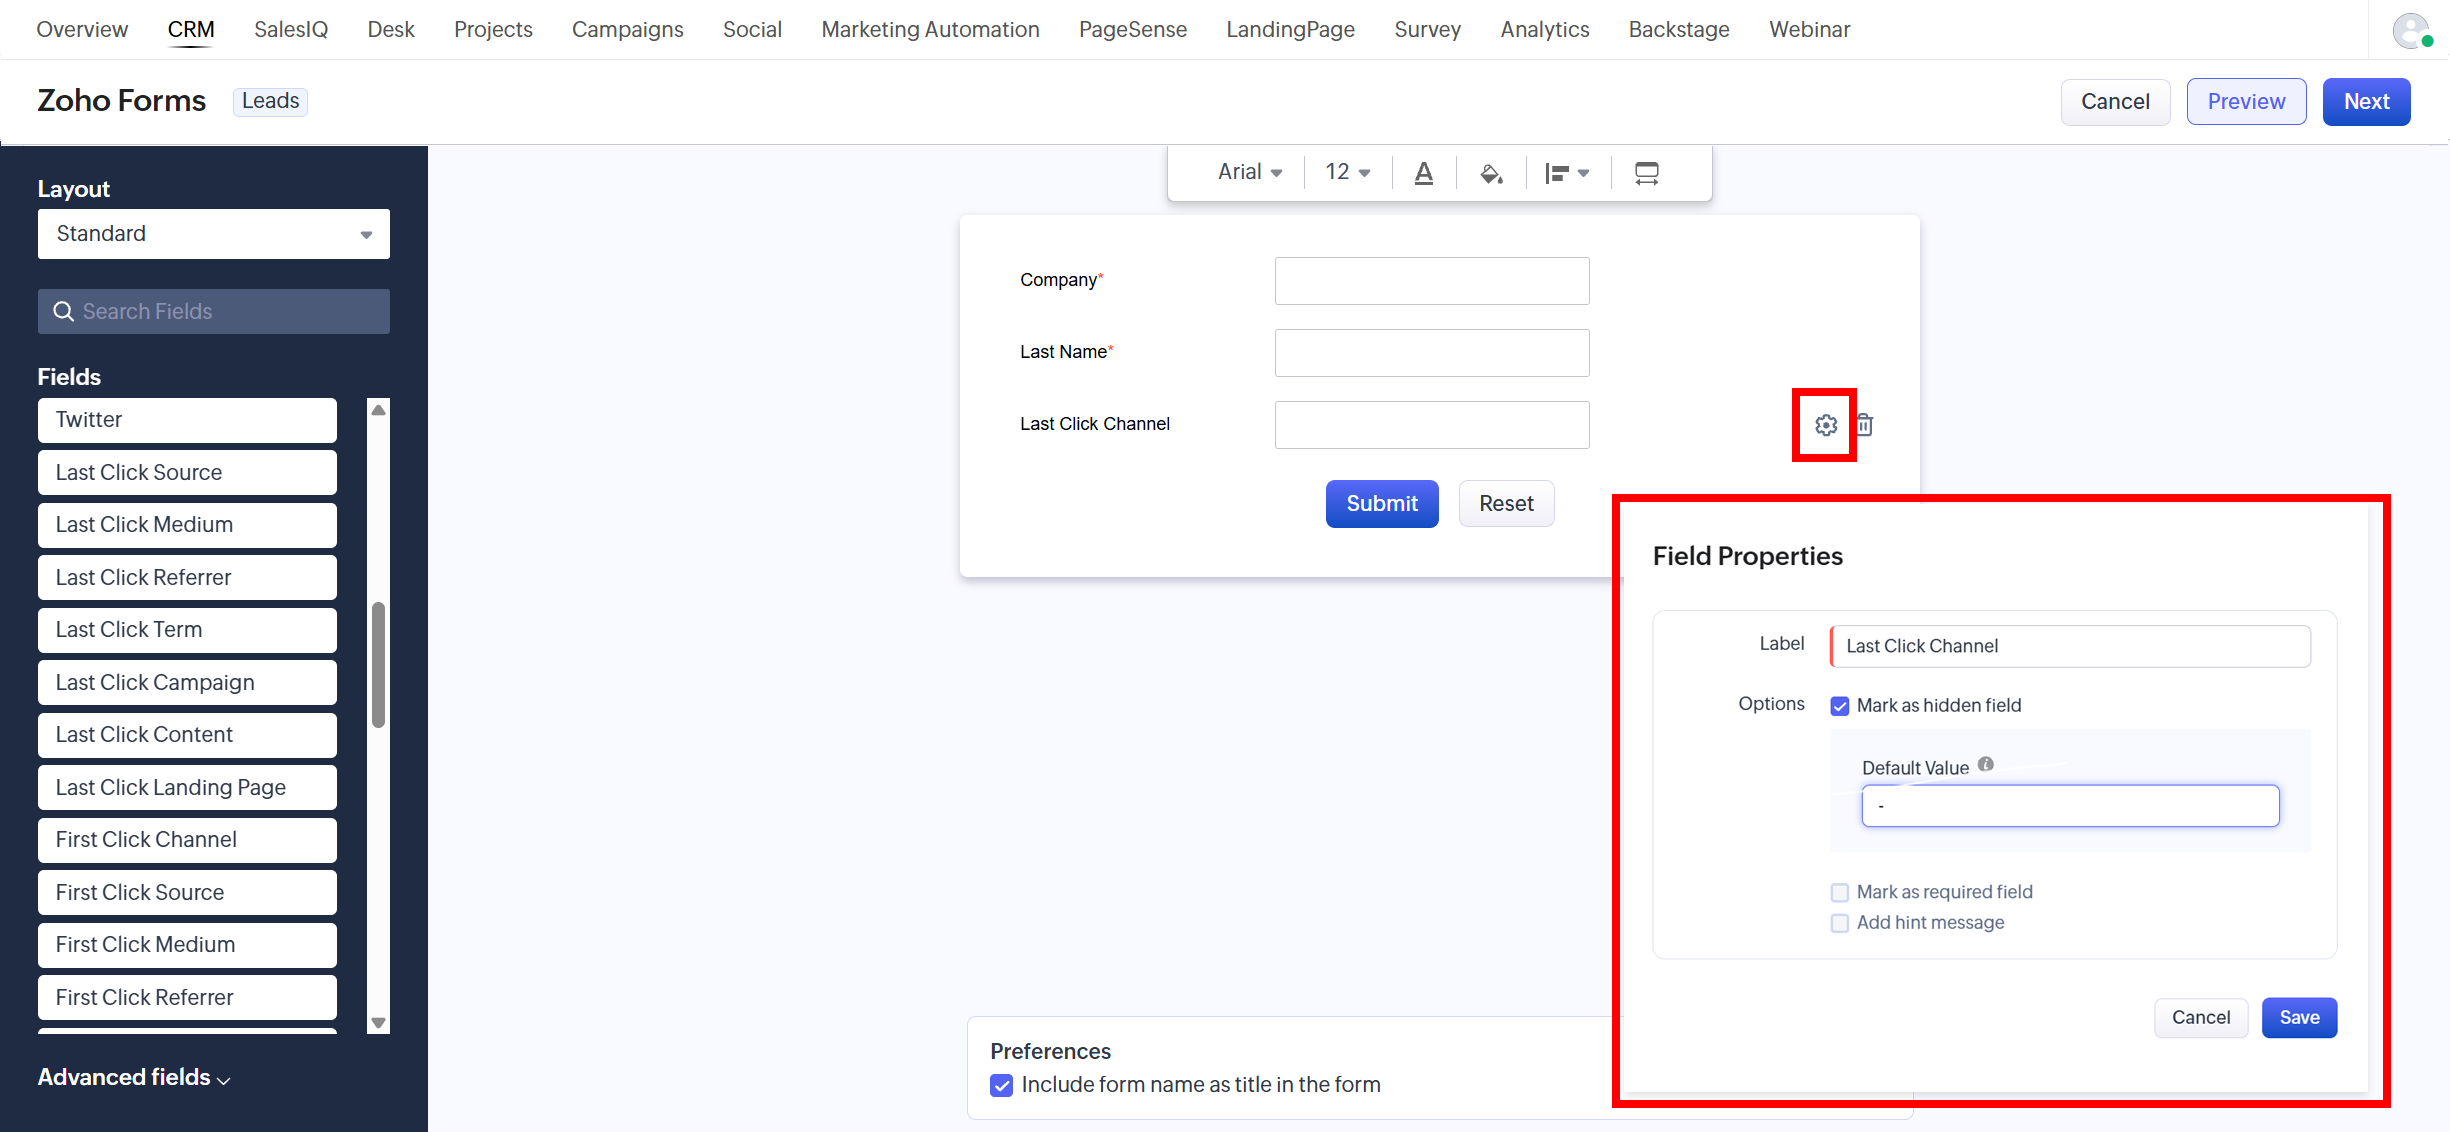Select the Twitter field
Viewport: 2450px width, 1132px height.
(187, 420)
